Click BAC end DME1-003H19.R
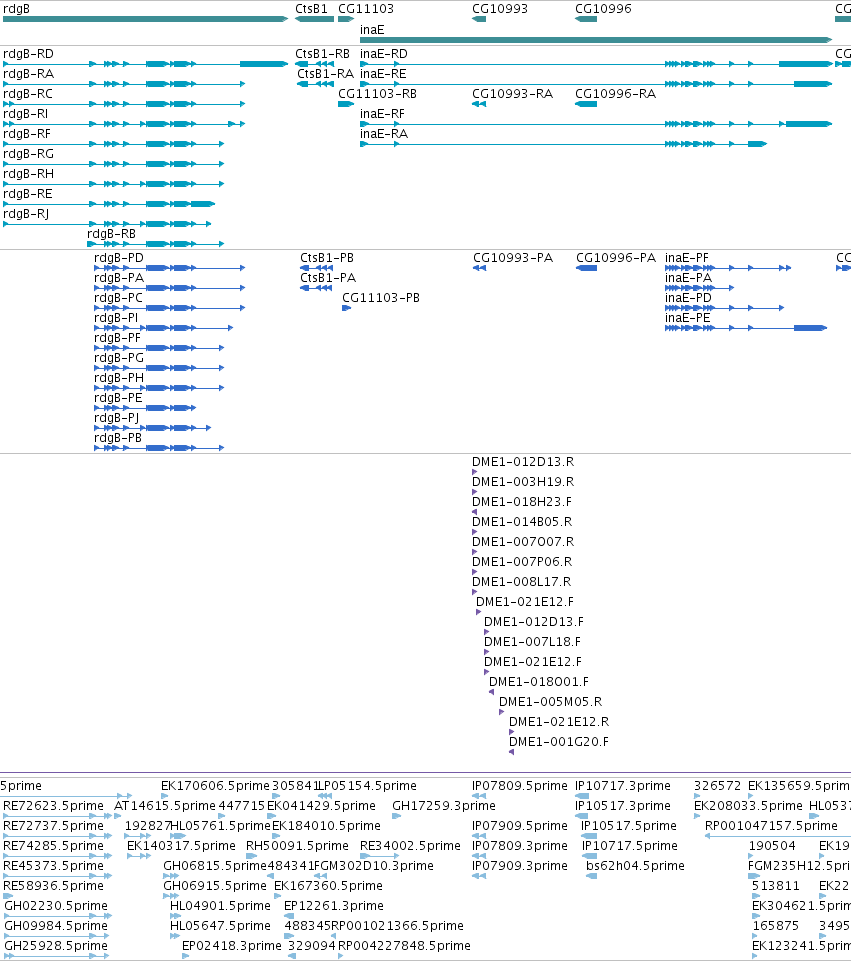This screenshot has height=961, width=851. pos(523,482)
